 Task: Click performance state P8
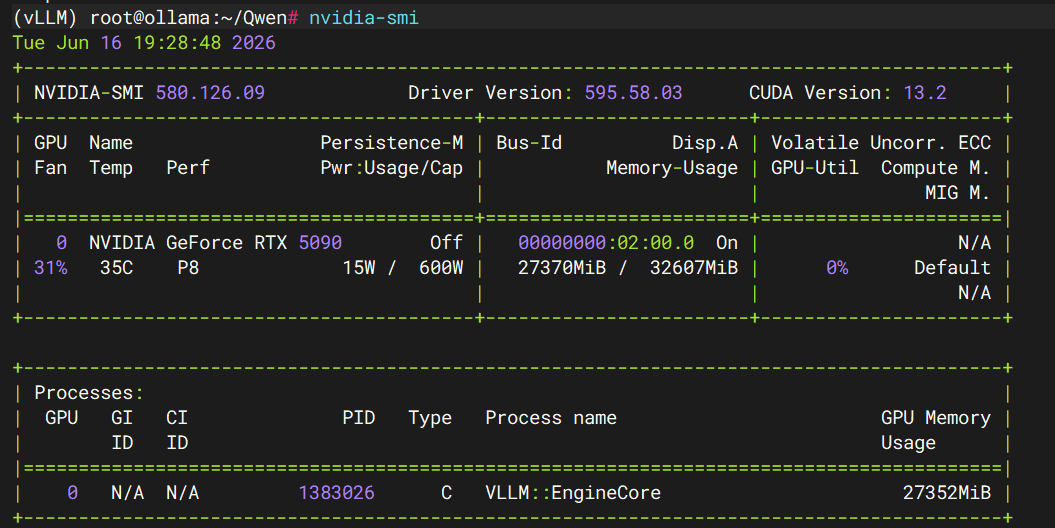pyautogui.click(x=188, y=268)
